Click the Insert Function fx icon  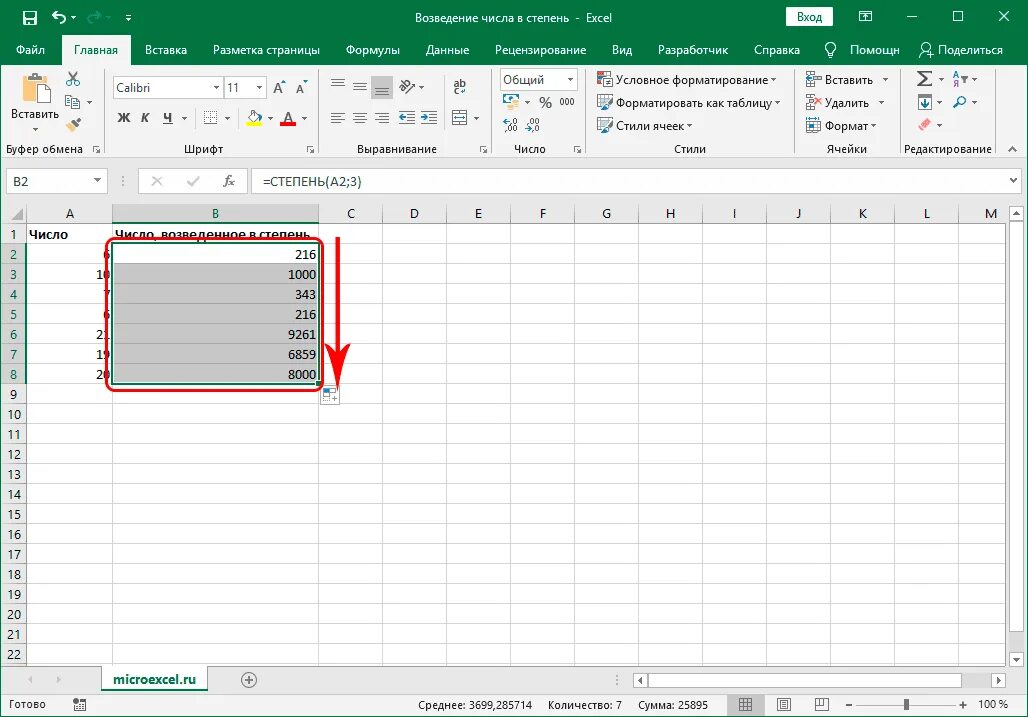point(229,181)
